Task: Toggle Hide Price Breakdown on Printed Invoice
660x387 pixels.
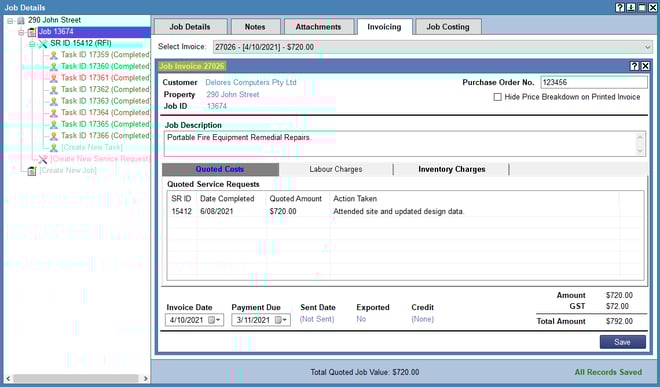Action: [x=498, y=97]
